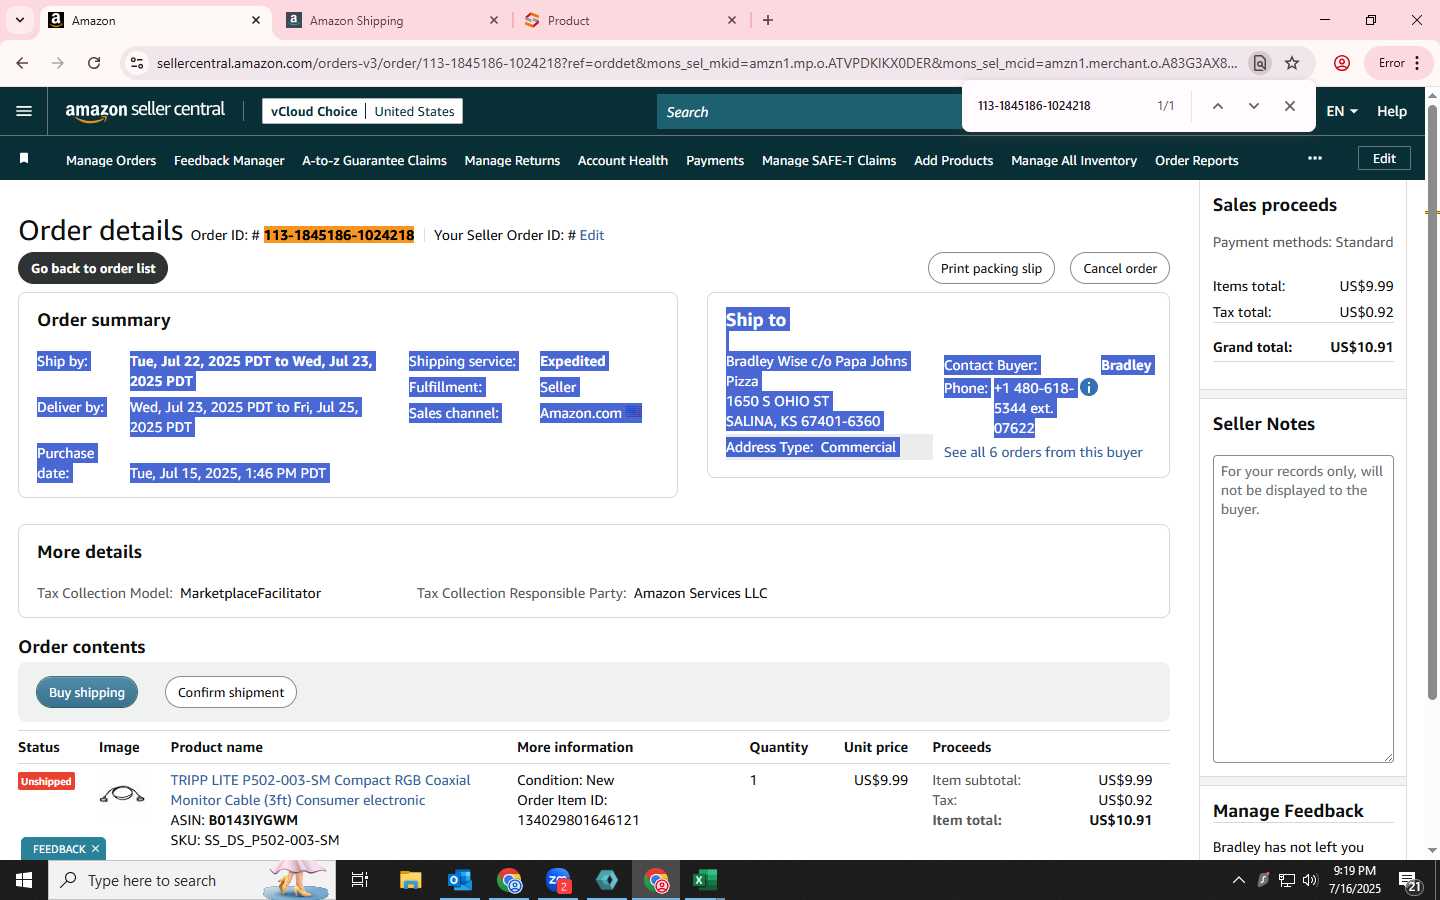Click the cable product thumbnail image

[122, 794]
